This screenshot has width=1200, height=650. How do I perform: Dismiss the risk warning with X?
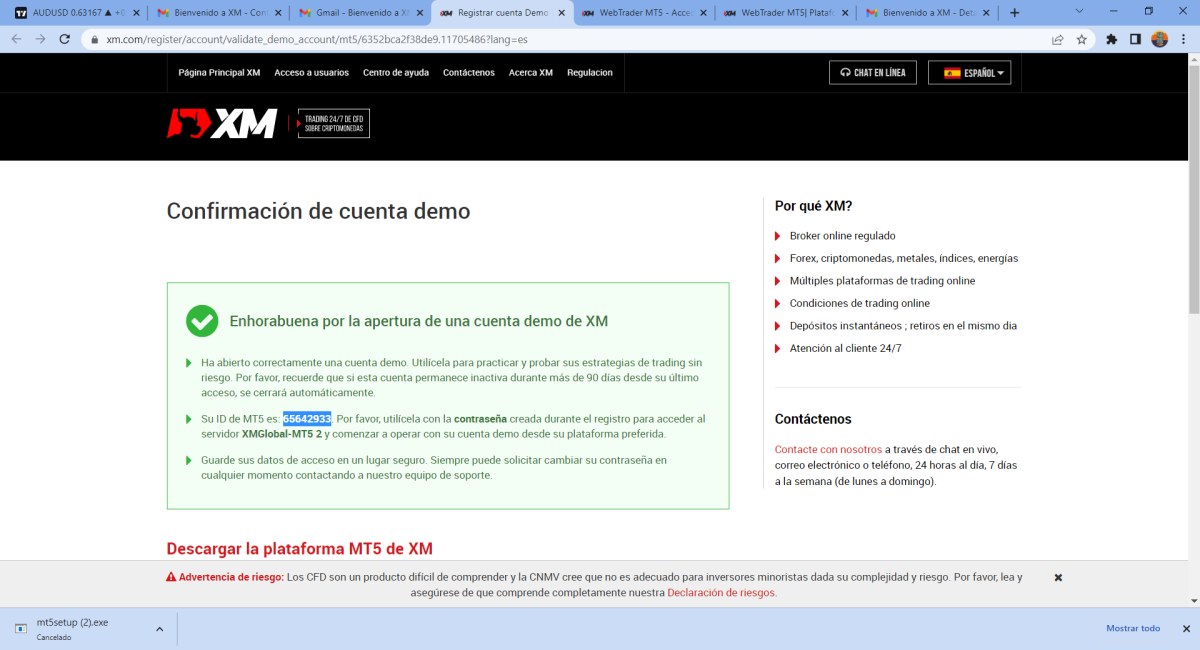pyautogui.click(x=1058, y=578)
